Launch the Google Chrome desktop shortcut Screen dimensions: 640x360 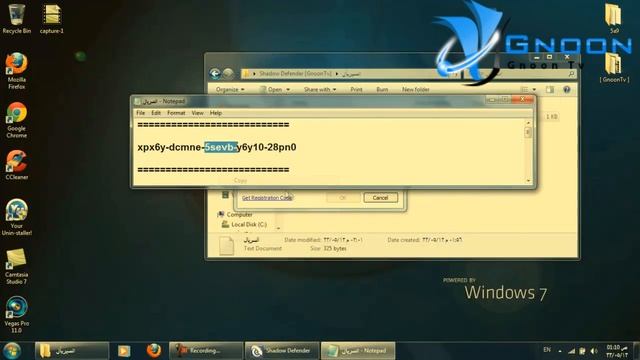[x=16, y=120]
